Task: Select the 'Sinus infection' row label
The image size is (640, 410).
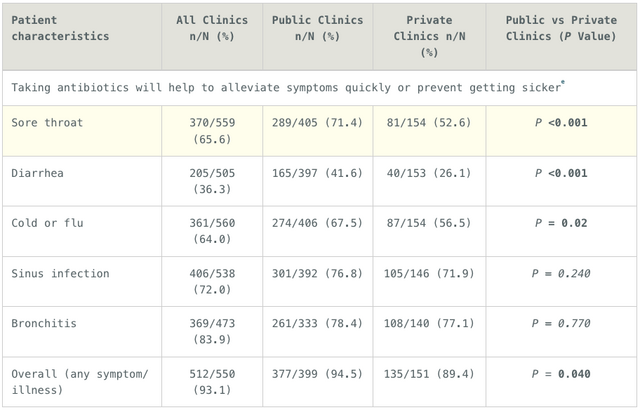Action: 60,273
